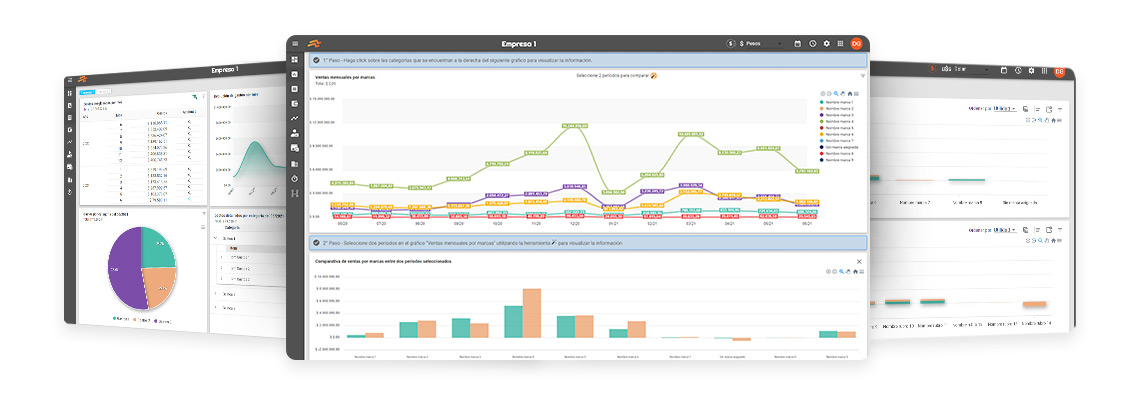The image size is (1140, 400).
Task: Toggle Nombre marca 2 legend series
Action: click(x=838, y=108)
